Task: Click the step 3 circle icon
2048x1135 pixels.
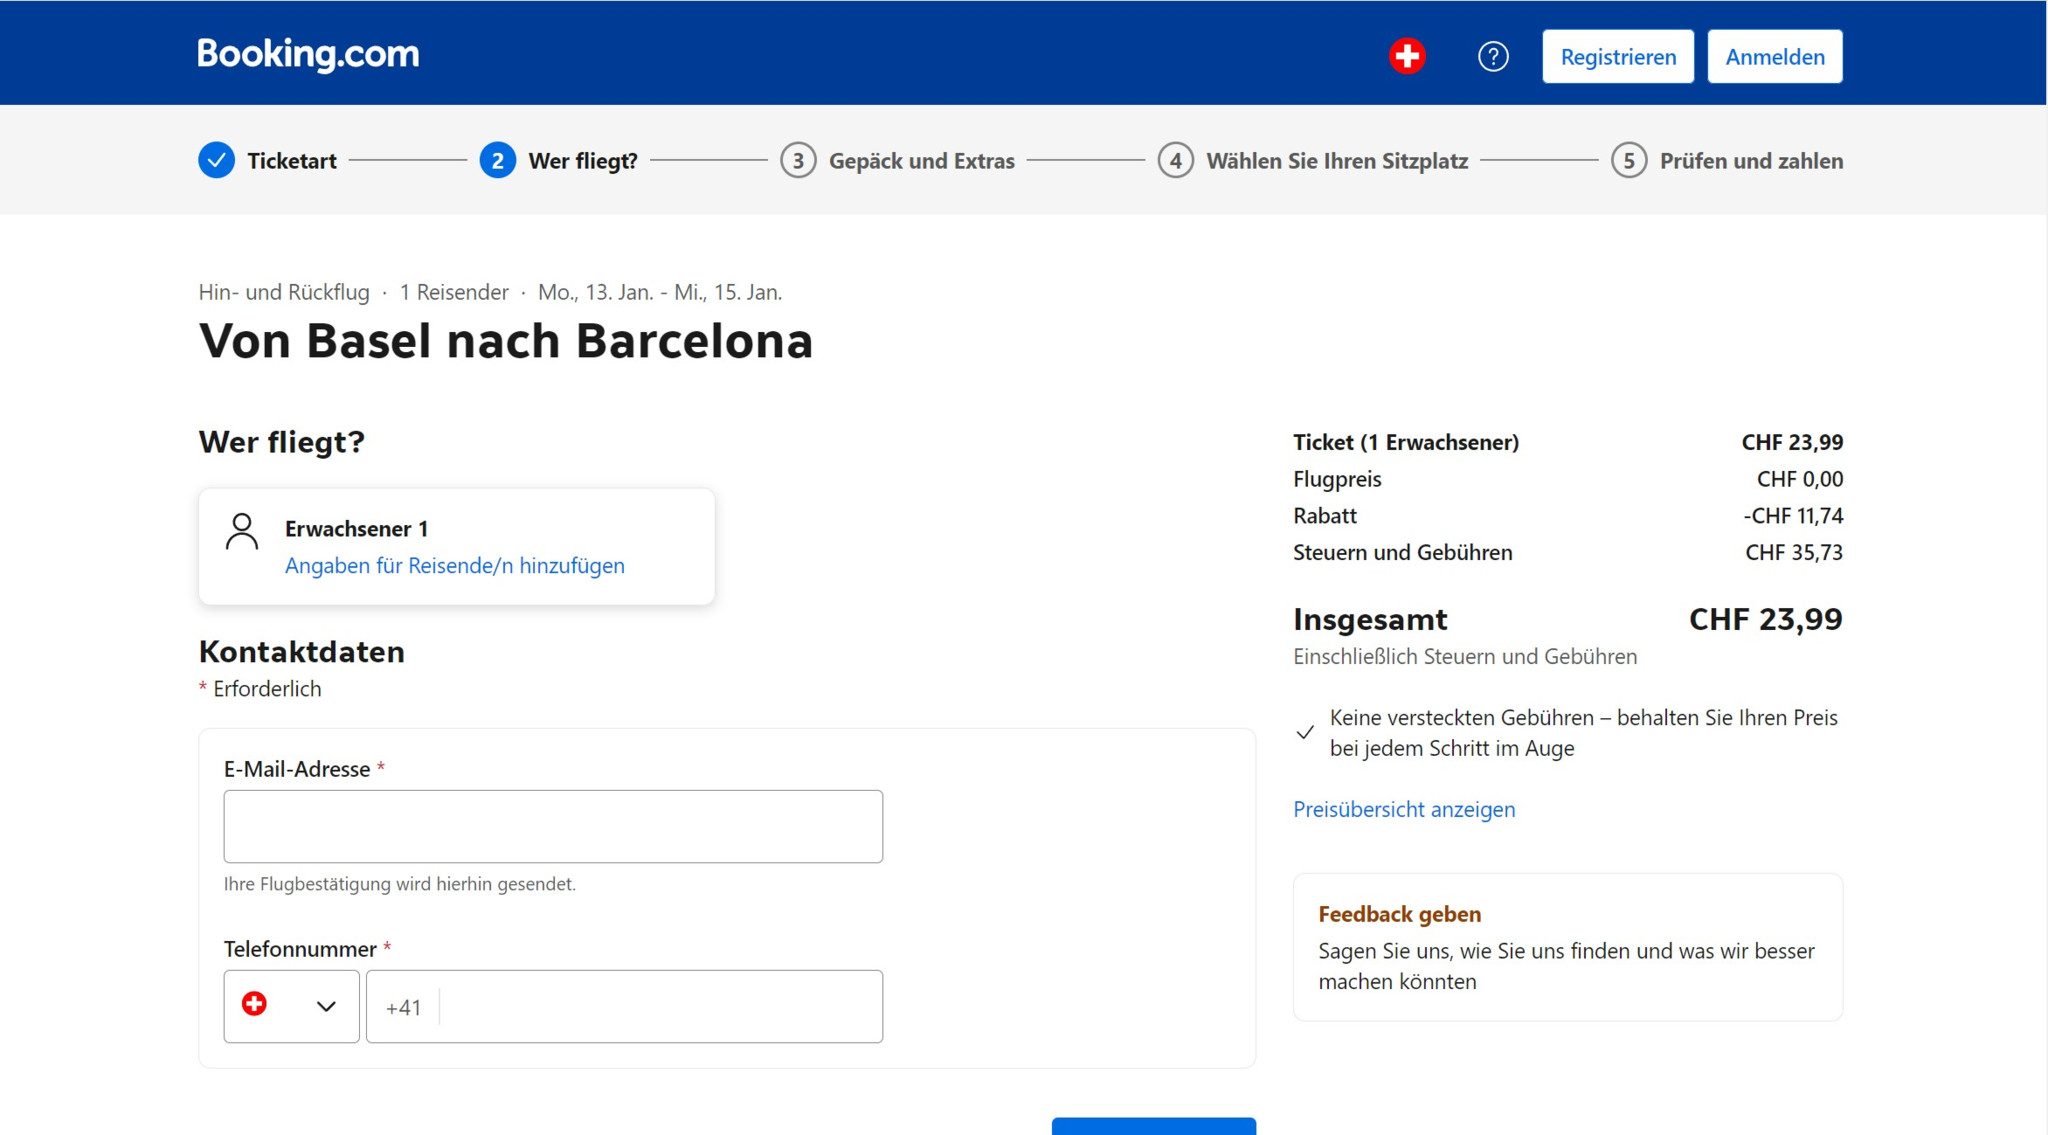Action: point(798,160)
